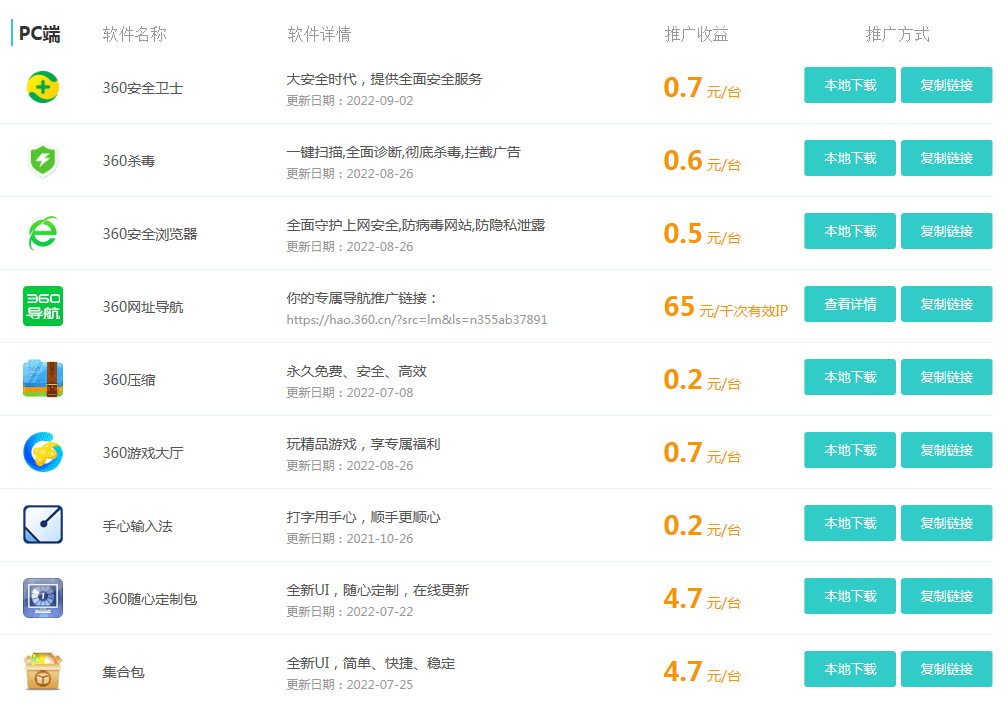Copy link for 360杀毒
The height and width of the screenshot is (705, 1008).
946,158
